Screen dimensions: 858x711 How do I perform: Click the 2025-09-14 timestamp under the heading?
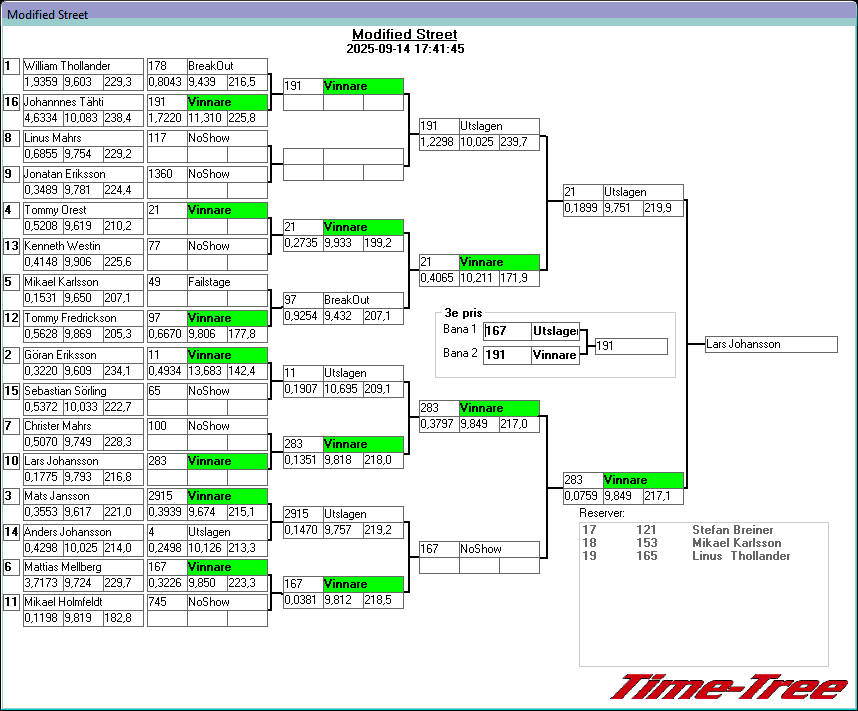pos(405,48)
